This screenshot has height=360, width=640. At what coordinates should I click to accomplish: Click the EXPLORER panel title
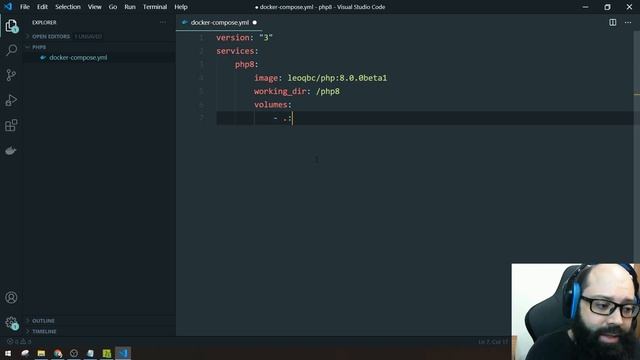44,22
